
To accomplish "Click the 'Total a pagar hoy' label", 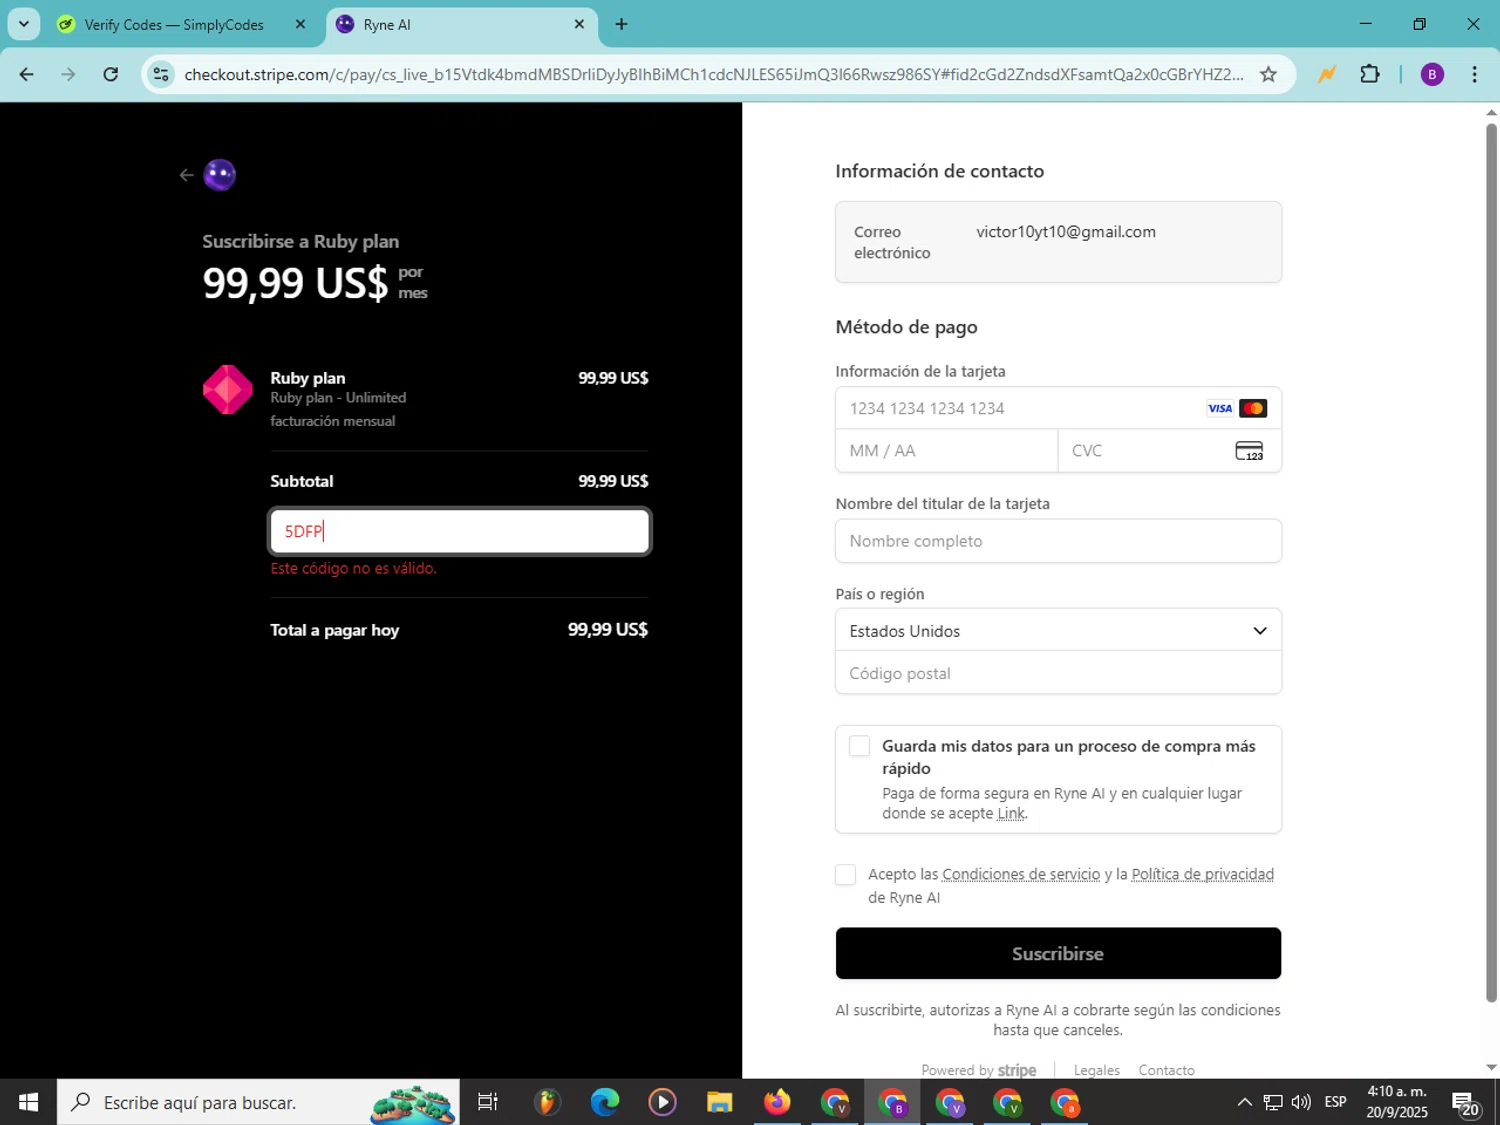I will [x=334, y=630].
